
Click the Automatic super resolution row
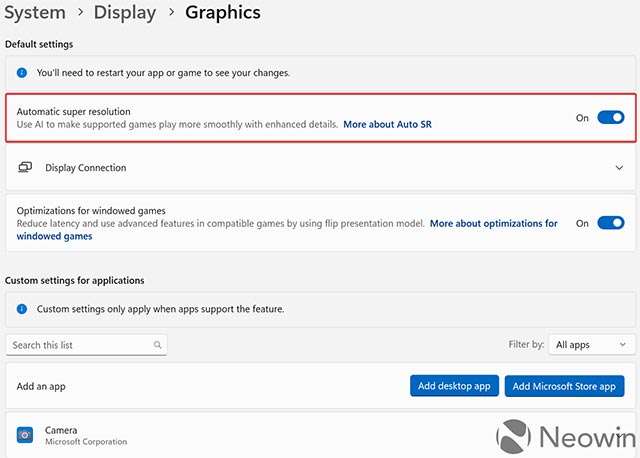[250, 118]
